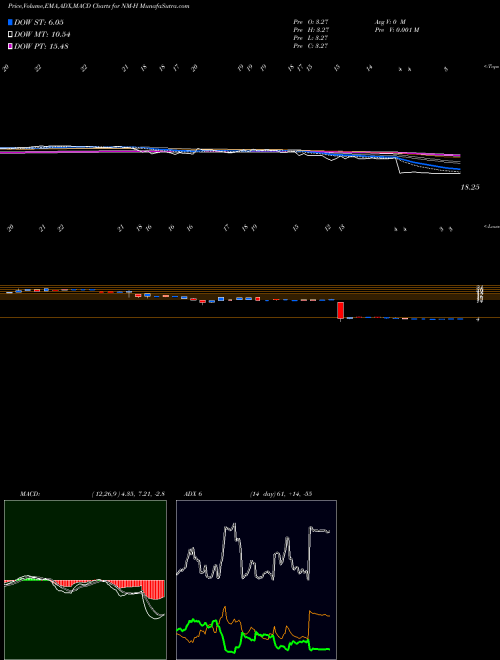The height and width of the screenshot is (660, 500).
Task: Click the MACD values '(12,26,9) 4.33, 7.21, -2.8'
Action: pyautogui.click(x=128, y=494)
